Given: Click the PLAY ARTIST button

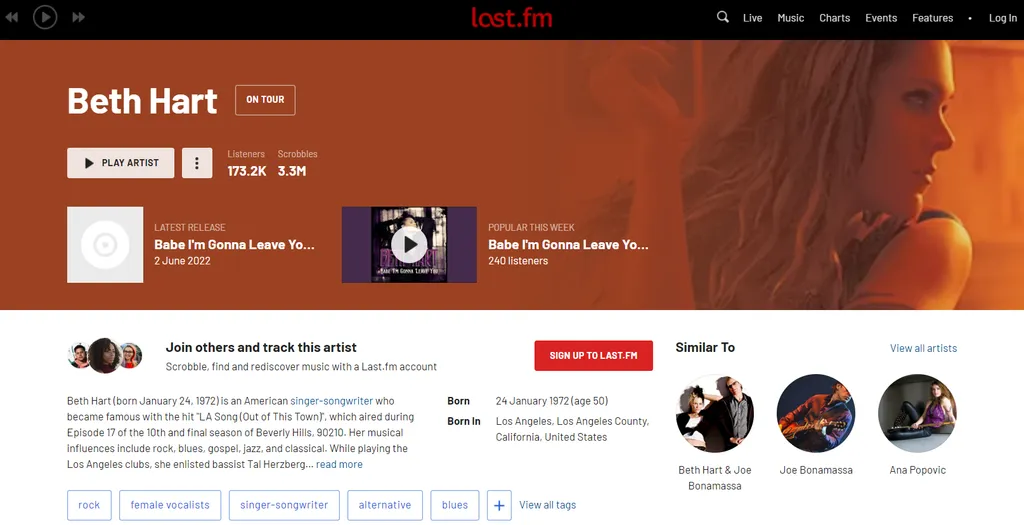Looking at the screenshot, I should pyautogui.click(x=121, y=163).
